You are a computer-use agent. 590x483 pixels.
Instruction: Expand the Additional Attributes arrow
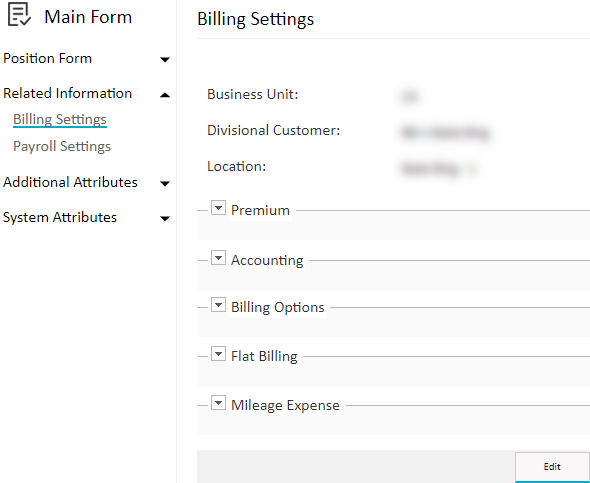165,184
